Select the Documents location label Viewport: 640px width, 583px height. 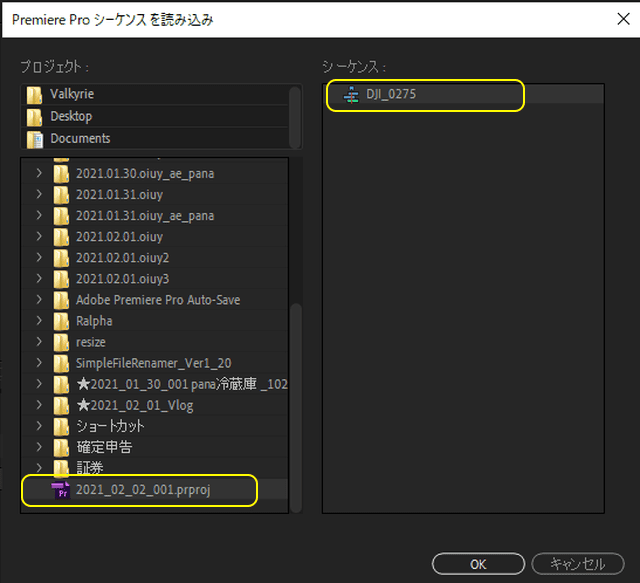tap(80, 138)
